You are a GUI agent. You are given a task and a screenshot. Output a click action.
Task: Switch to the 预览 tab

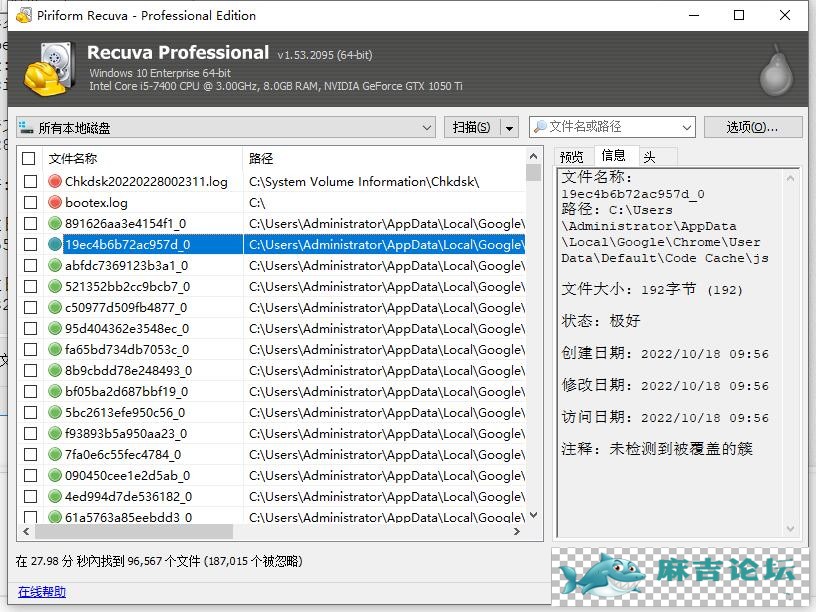[x=571, y=157]
